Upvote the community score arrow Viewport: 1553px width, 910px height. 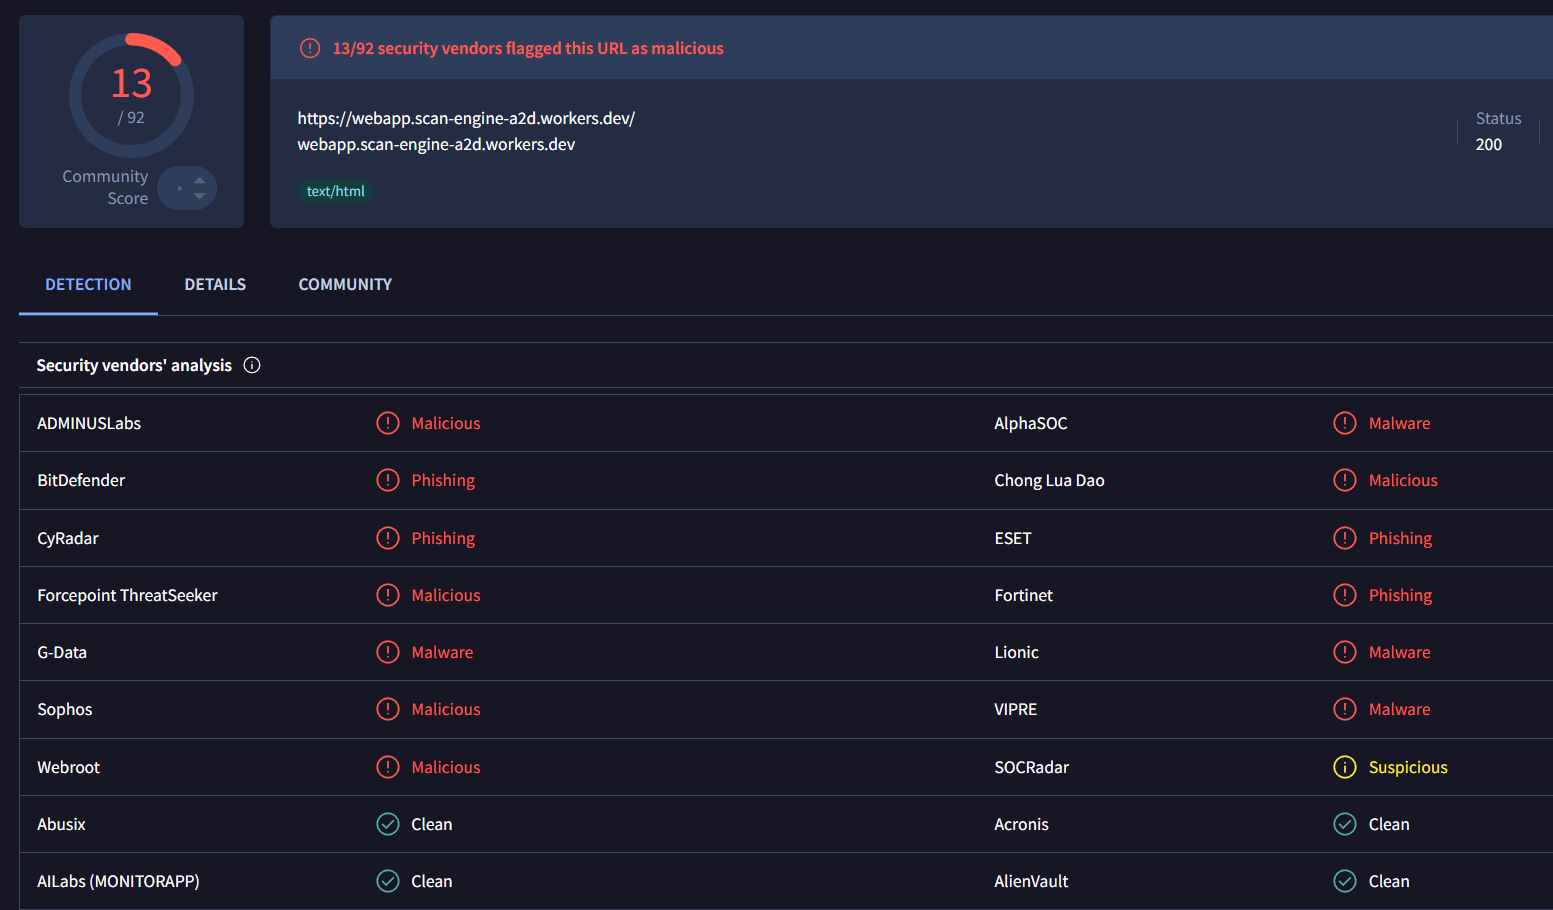[200, 180]
